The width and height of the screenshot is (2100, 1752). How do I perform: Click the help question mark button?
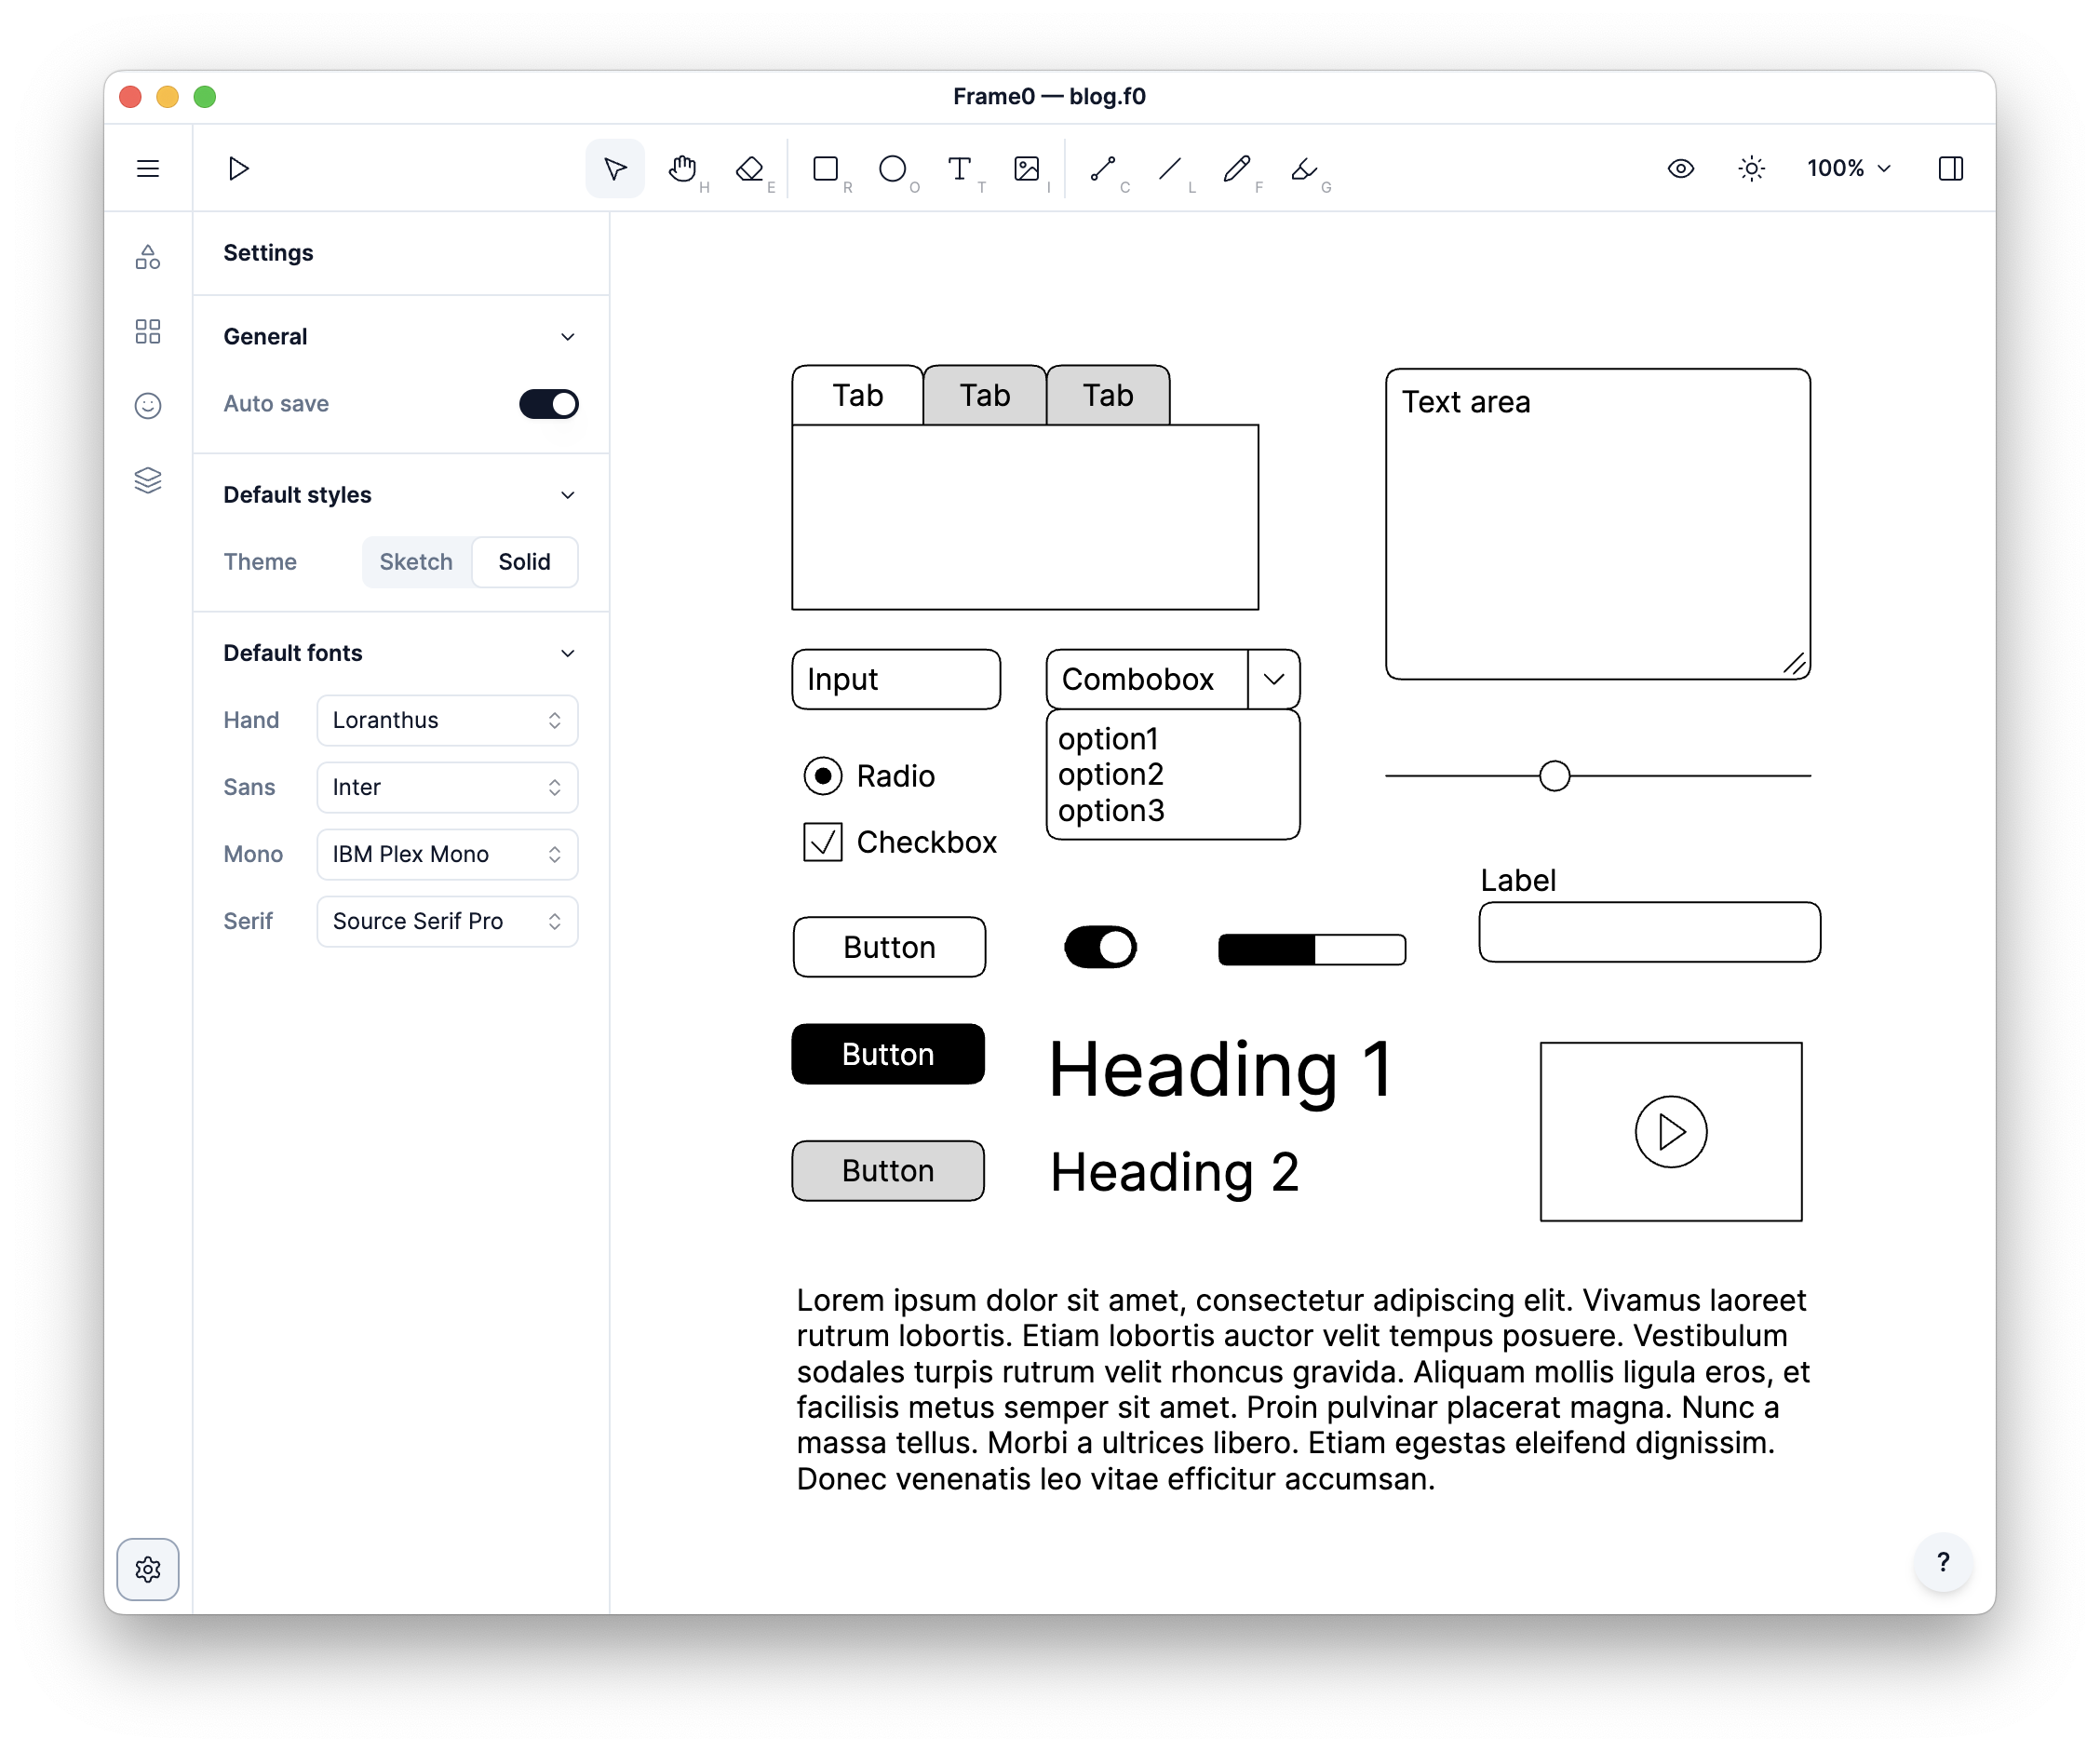point(1943,1562)
